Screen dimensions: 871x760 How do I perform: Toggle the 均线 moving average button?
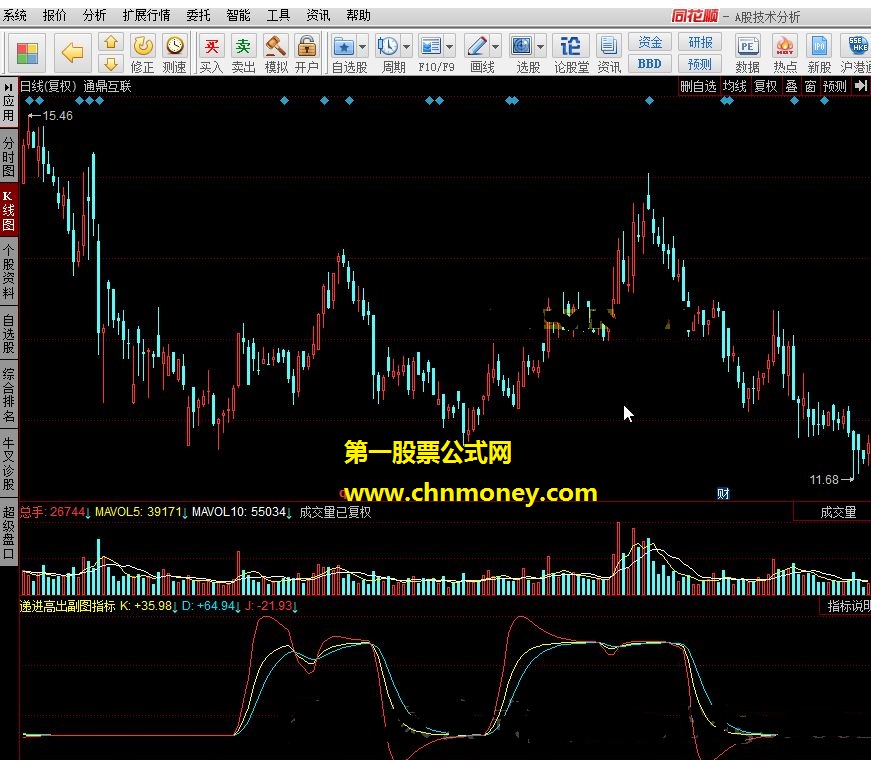734,86
